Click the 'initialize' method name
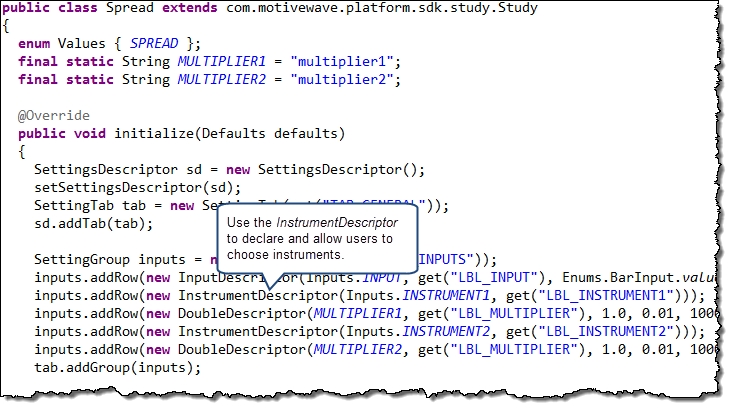Viewport: 732px width, 408px height. [154, 134]
